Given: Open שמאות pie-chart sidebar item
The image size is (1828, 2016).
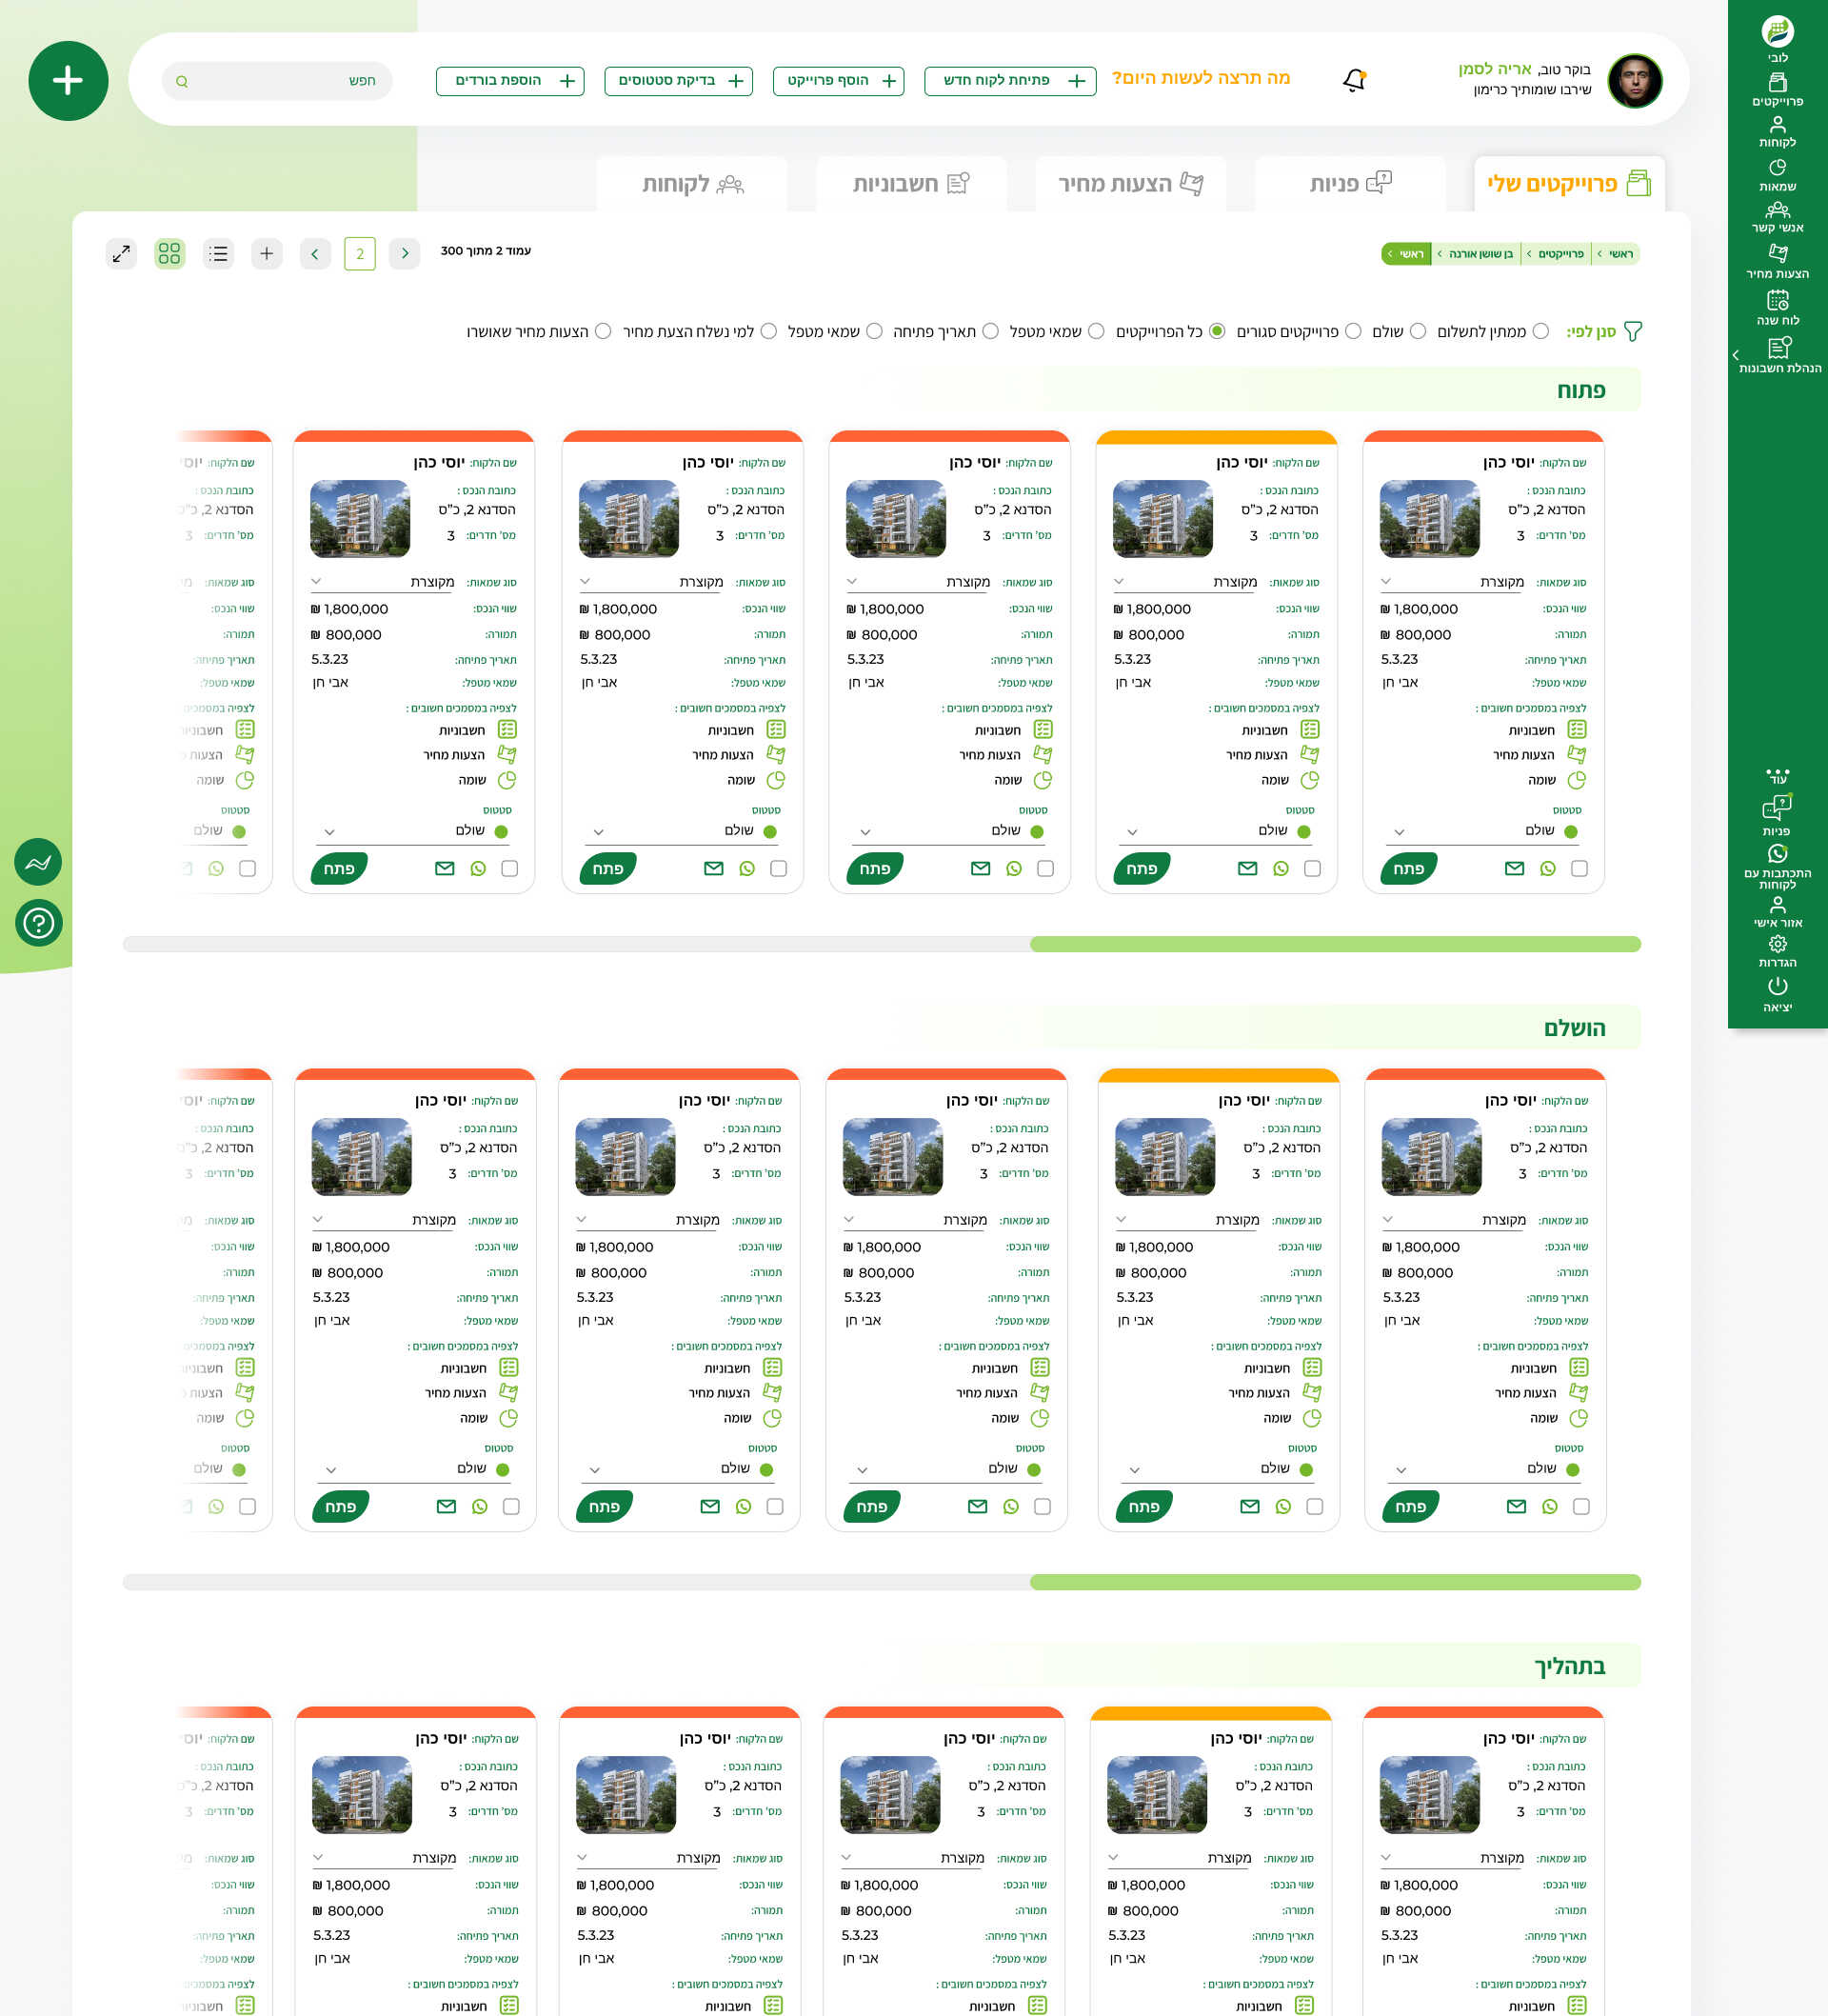Looking at the screenshot, I should [1777, 175].
